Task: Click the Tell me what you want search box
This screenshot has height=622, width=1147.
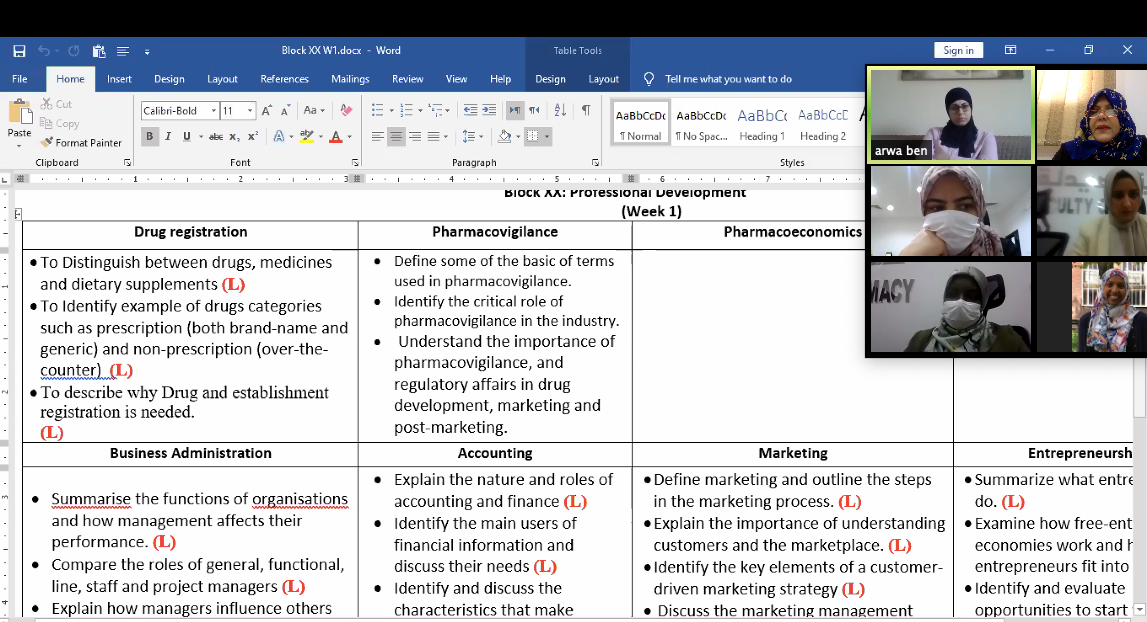Action: coord(728,79)
